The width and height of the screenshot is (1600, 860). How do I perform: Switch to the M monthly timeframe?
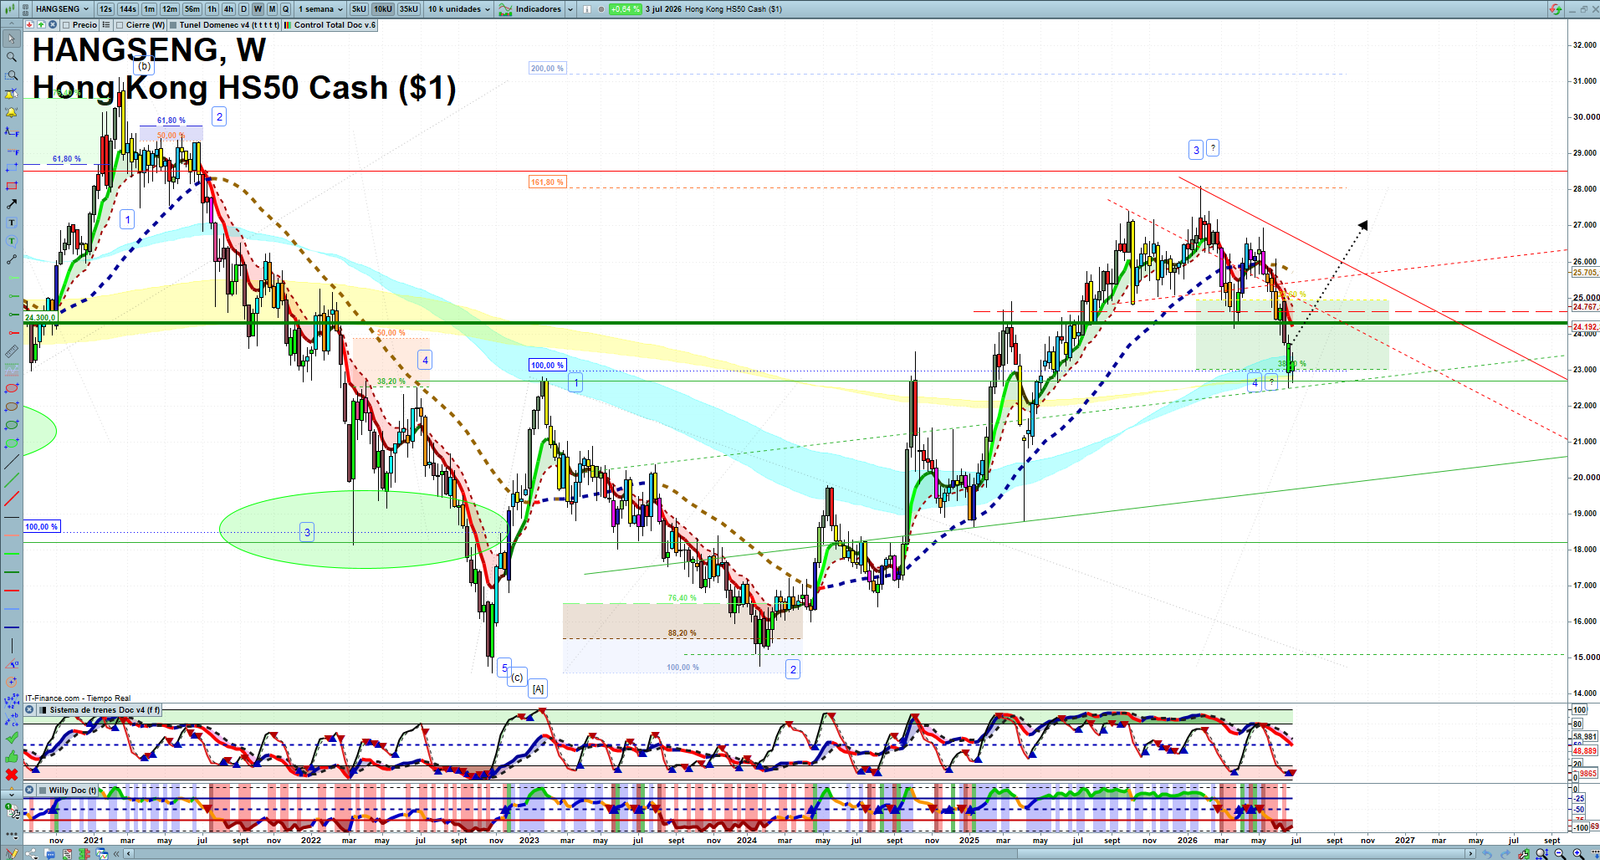click(x=272, y=9)
